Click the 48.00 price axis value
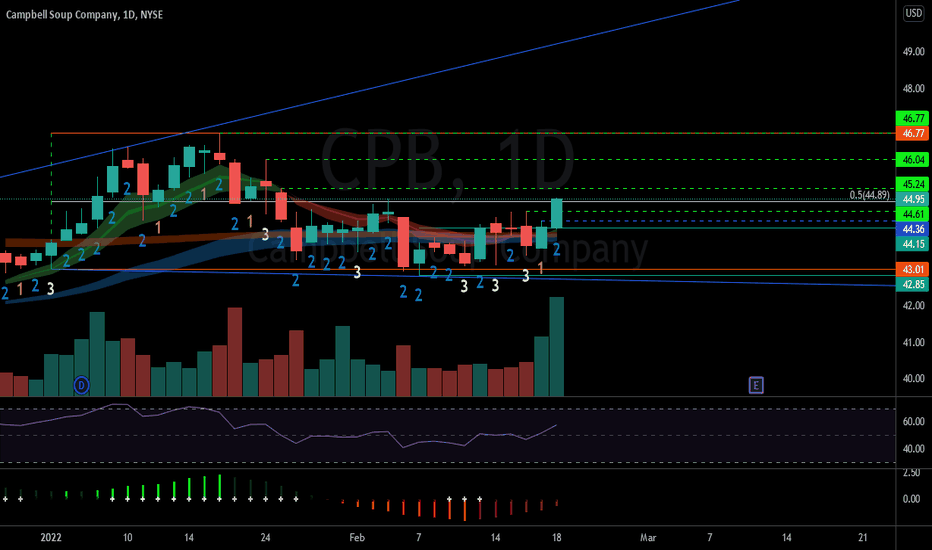The image size is (932, 550). pyautogui.click(x=914, y=88)
